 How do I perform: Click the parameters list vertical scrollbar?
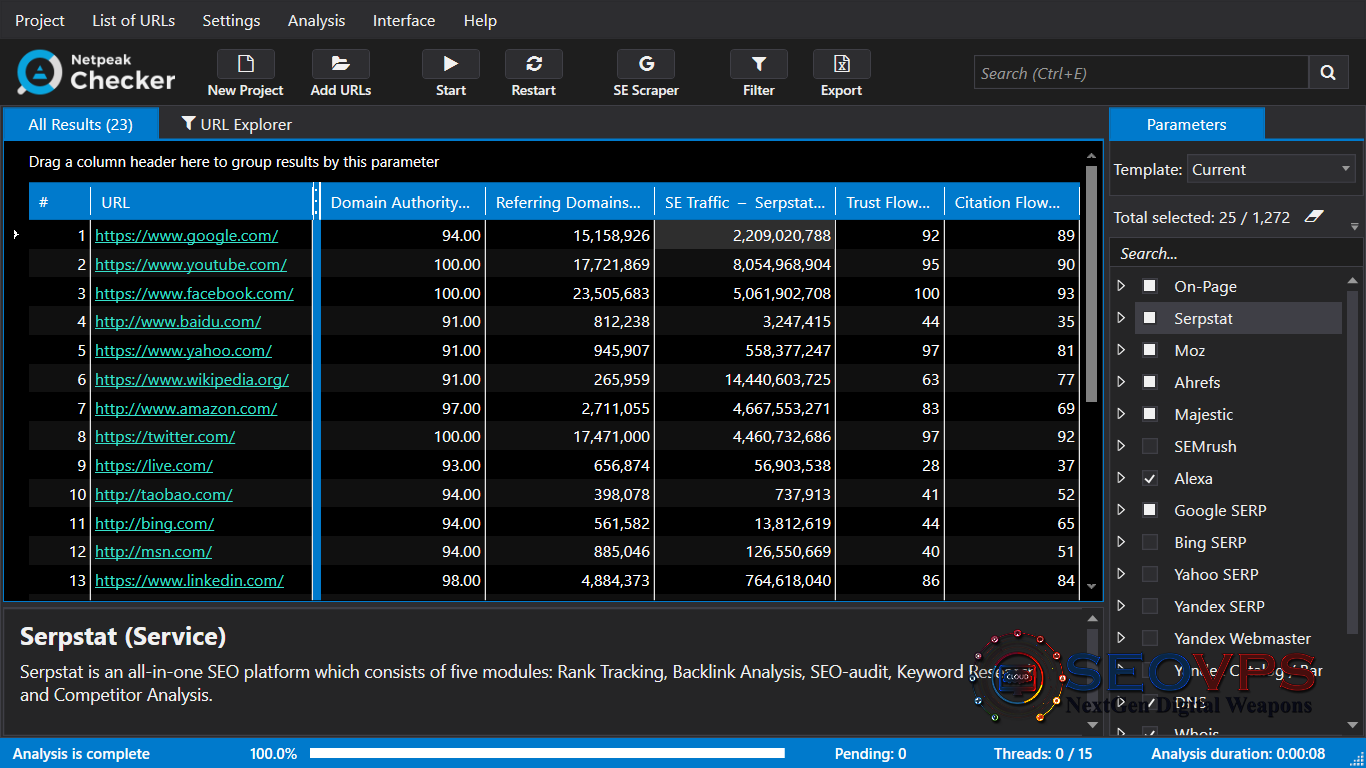coord(1354,460)
